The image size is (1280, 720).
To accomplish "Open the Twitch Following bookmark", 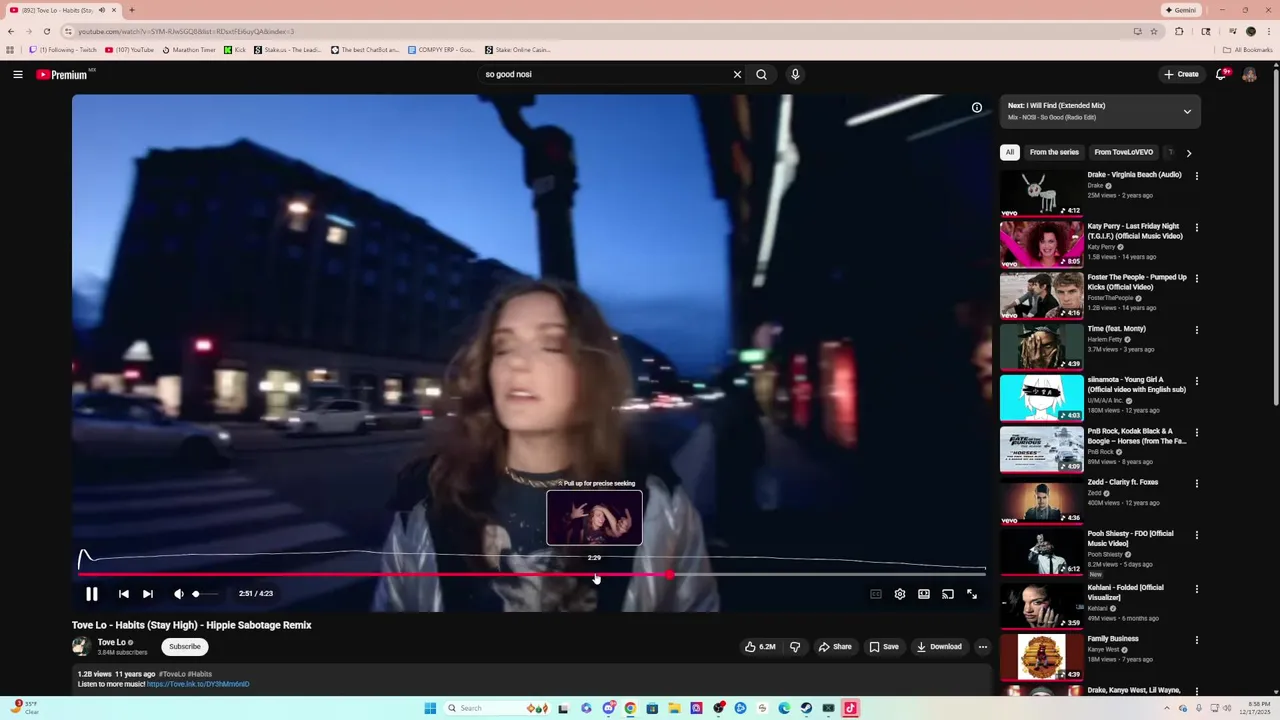I will (63, 49).
